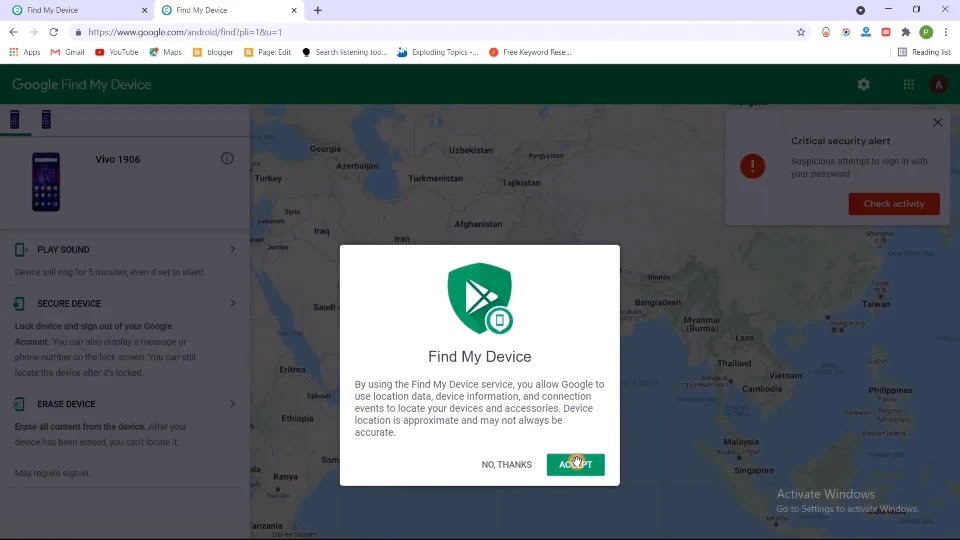Go back to the previous page
Viewport: 960px width, 540px height.
(13, 32)
